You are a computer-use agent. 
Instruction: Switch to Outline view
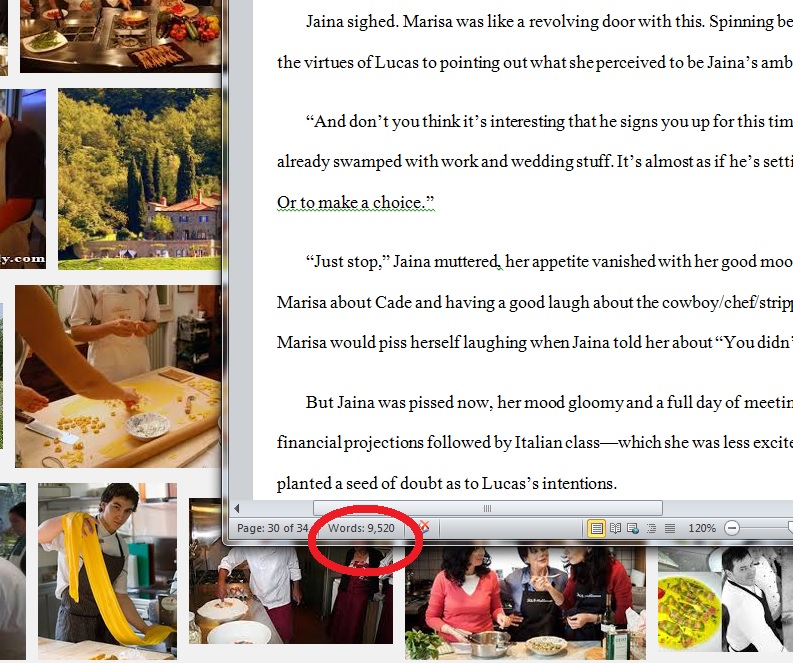pyautogui.click(x=651, y=528)
